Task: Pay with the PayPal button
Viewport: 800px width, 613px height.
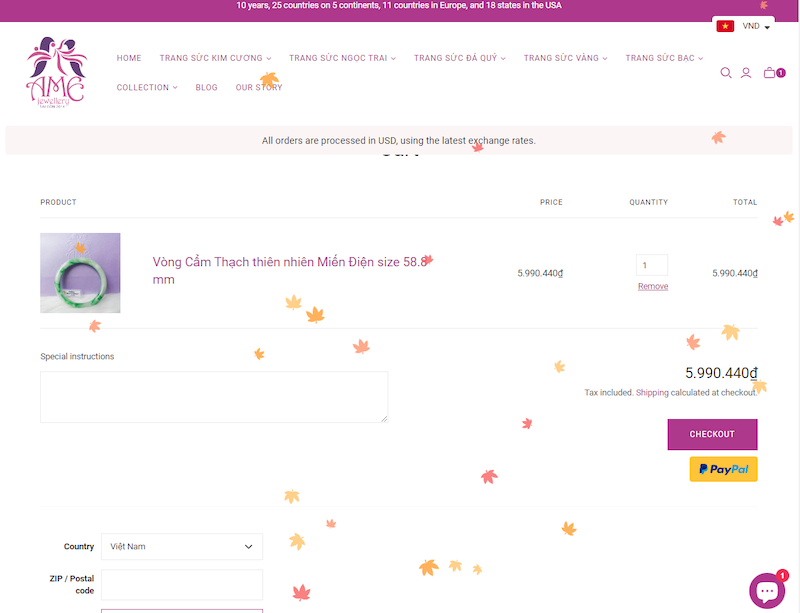Action: (x=723, y=469)
